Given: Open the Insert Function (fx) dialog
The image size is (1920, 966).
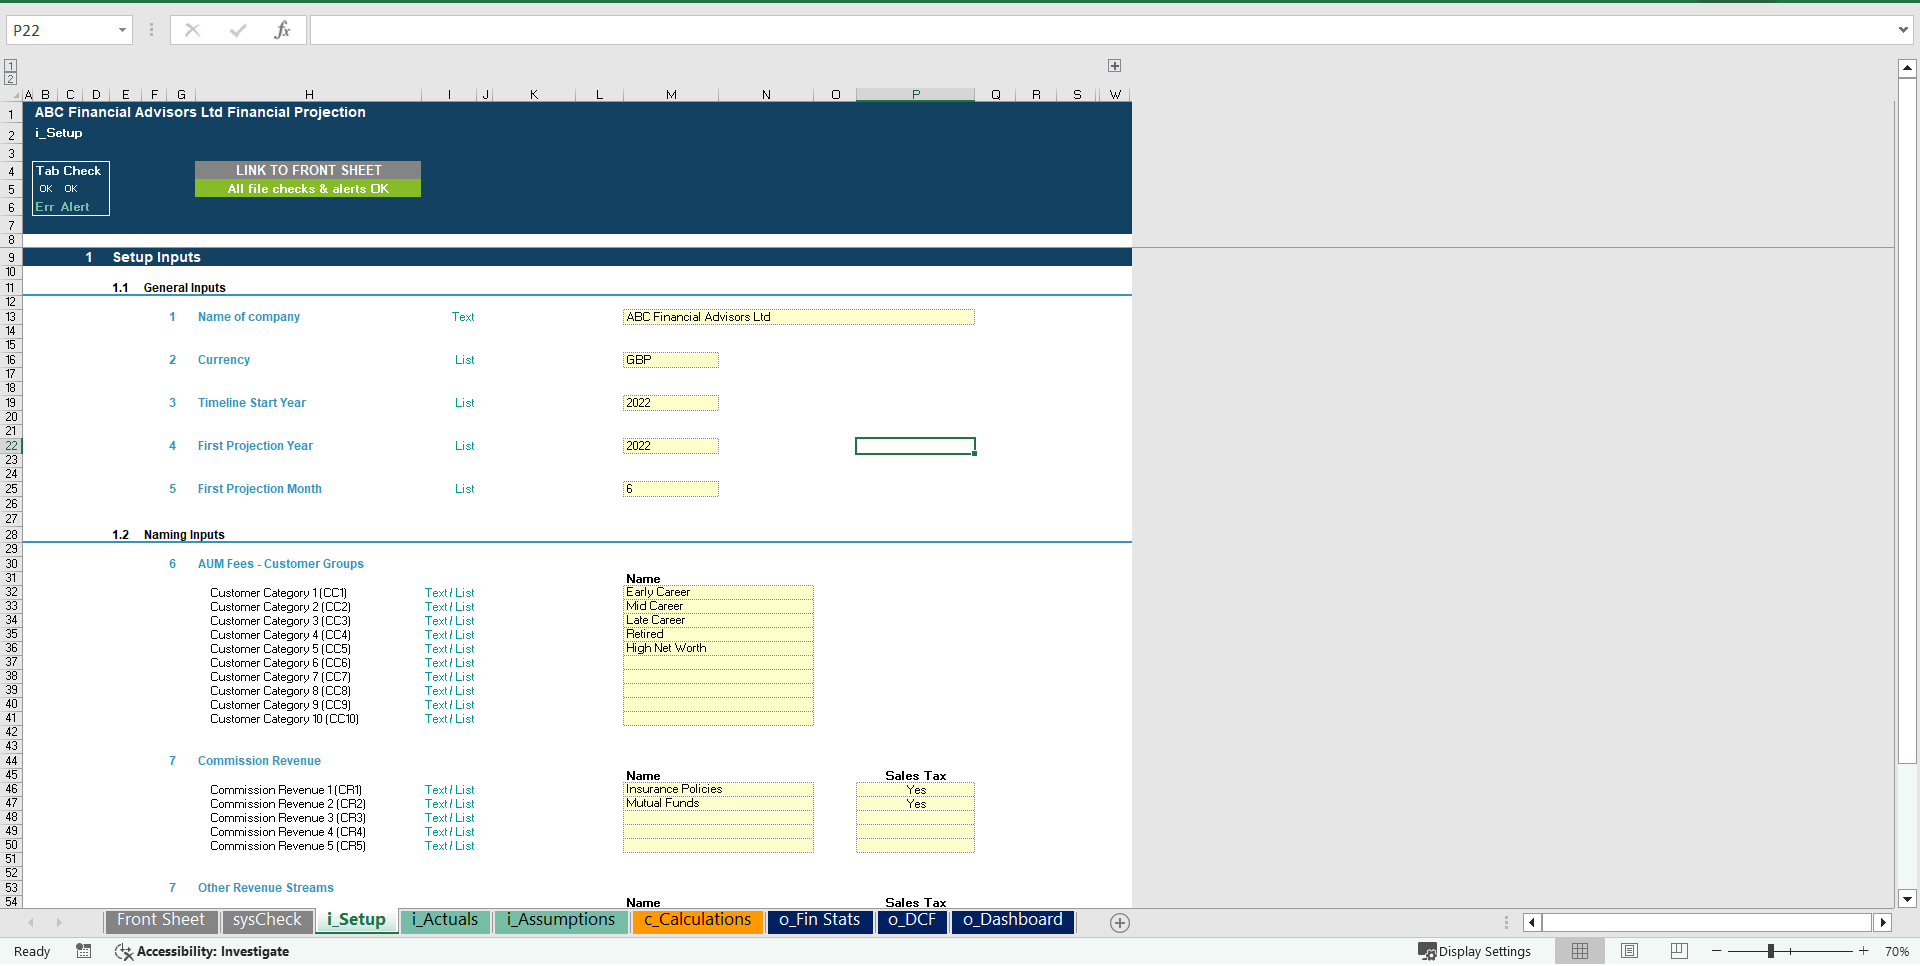Looking at the screenshot, I should tap(284, 29).
